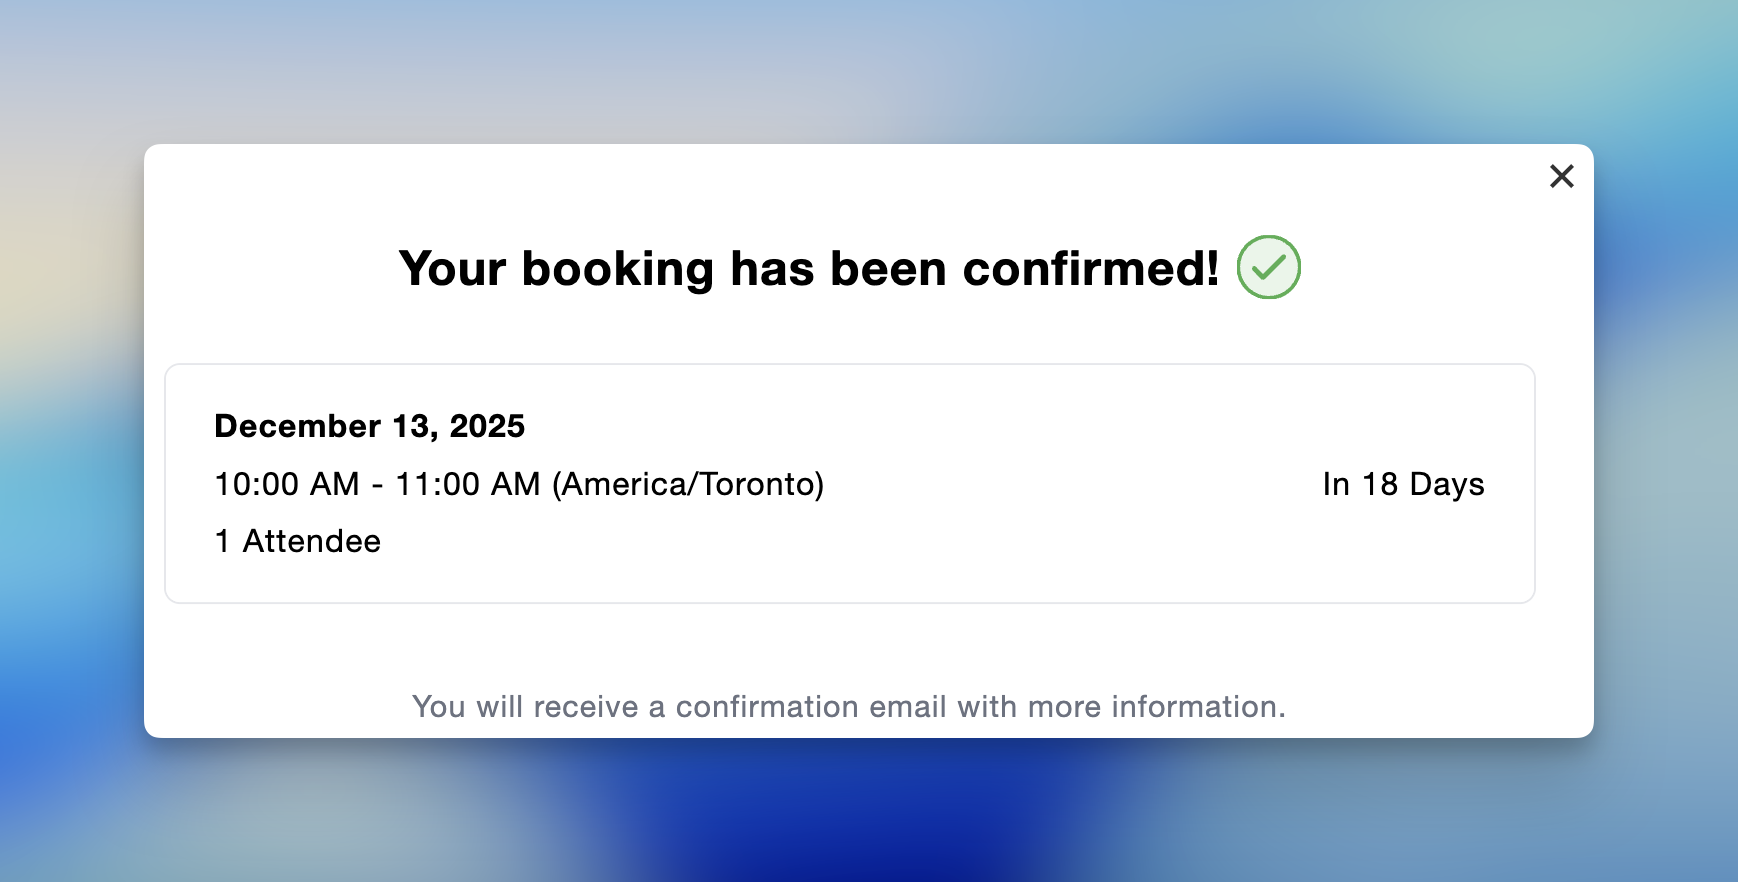Click the 'Your booking has been confirmed!' heading
Image resolution: width=1738 pixels, height=882 pixels.
click(x=810, y=266)
